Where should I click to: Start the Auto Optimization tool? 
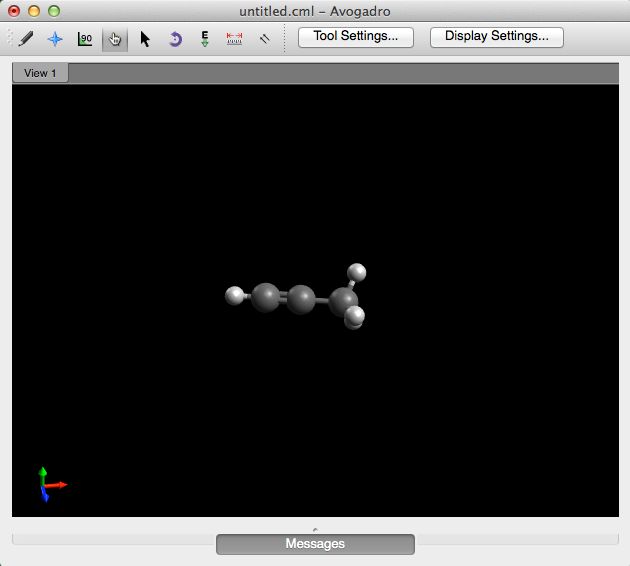click(205, 39)
